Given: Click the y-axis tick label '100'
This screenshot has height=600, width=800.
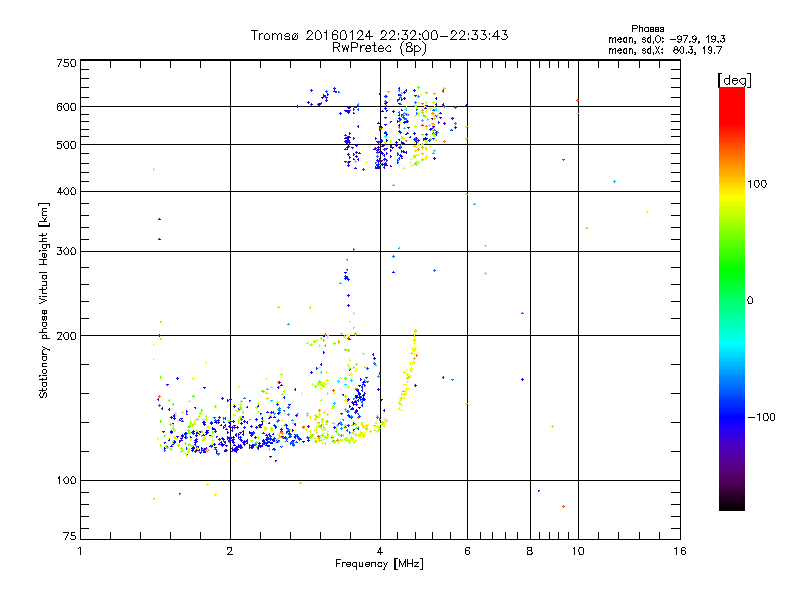Looking at the screenshot, I should click(x=66, y=481).
